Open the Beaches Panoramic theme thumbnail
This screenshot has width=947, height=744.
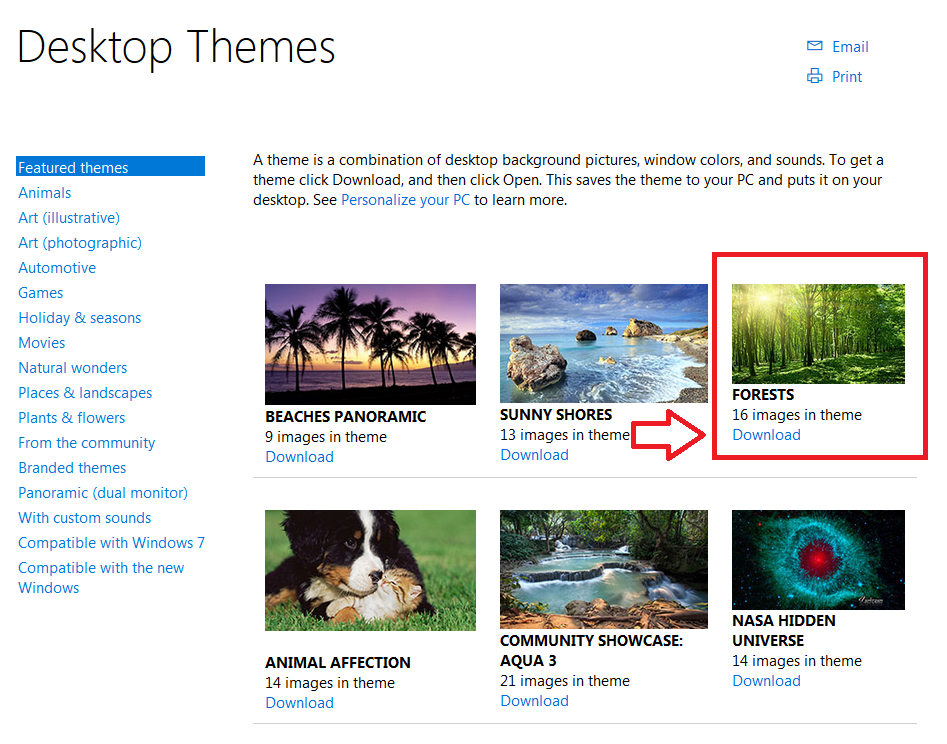[370, 344]
